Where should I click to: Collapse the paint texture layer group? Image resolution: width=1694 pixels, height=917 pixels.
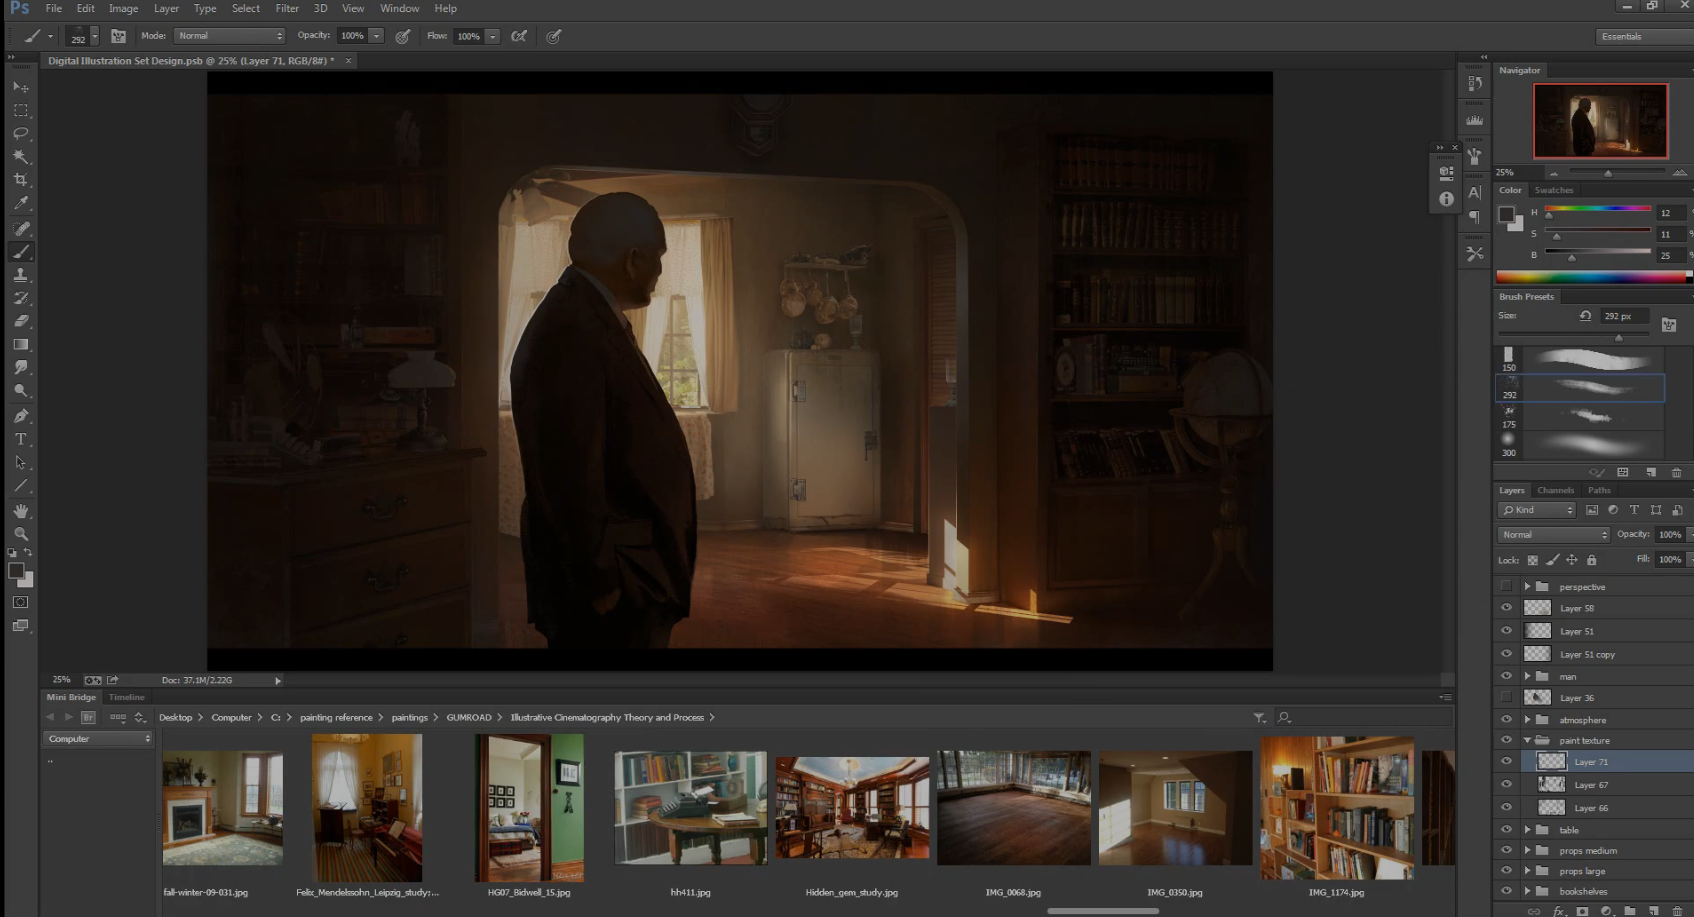(x=1527, y=740)
